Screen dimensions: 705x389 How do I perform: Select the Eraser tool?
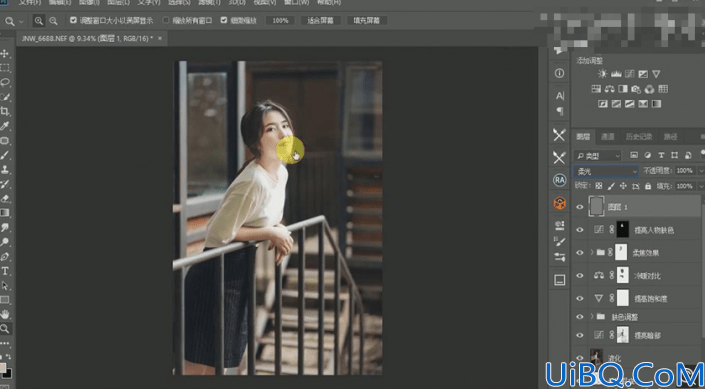[x=5, y=198]
